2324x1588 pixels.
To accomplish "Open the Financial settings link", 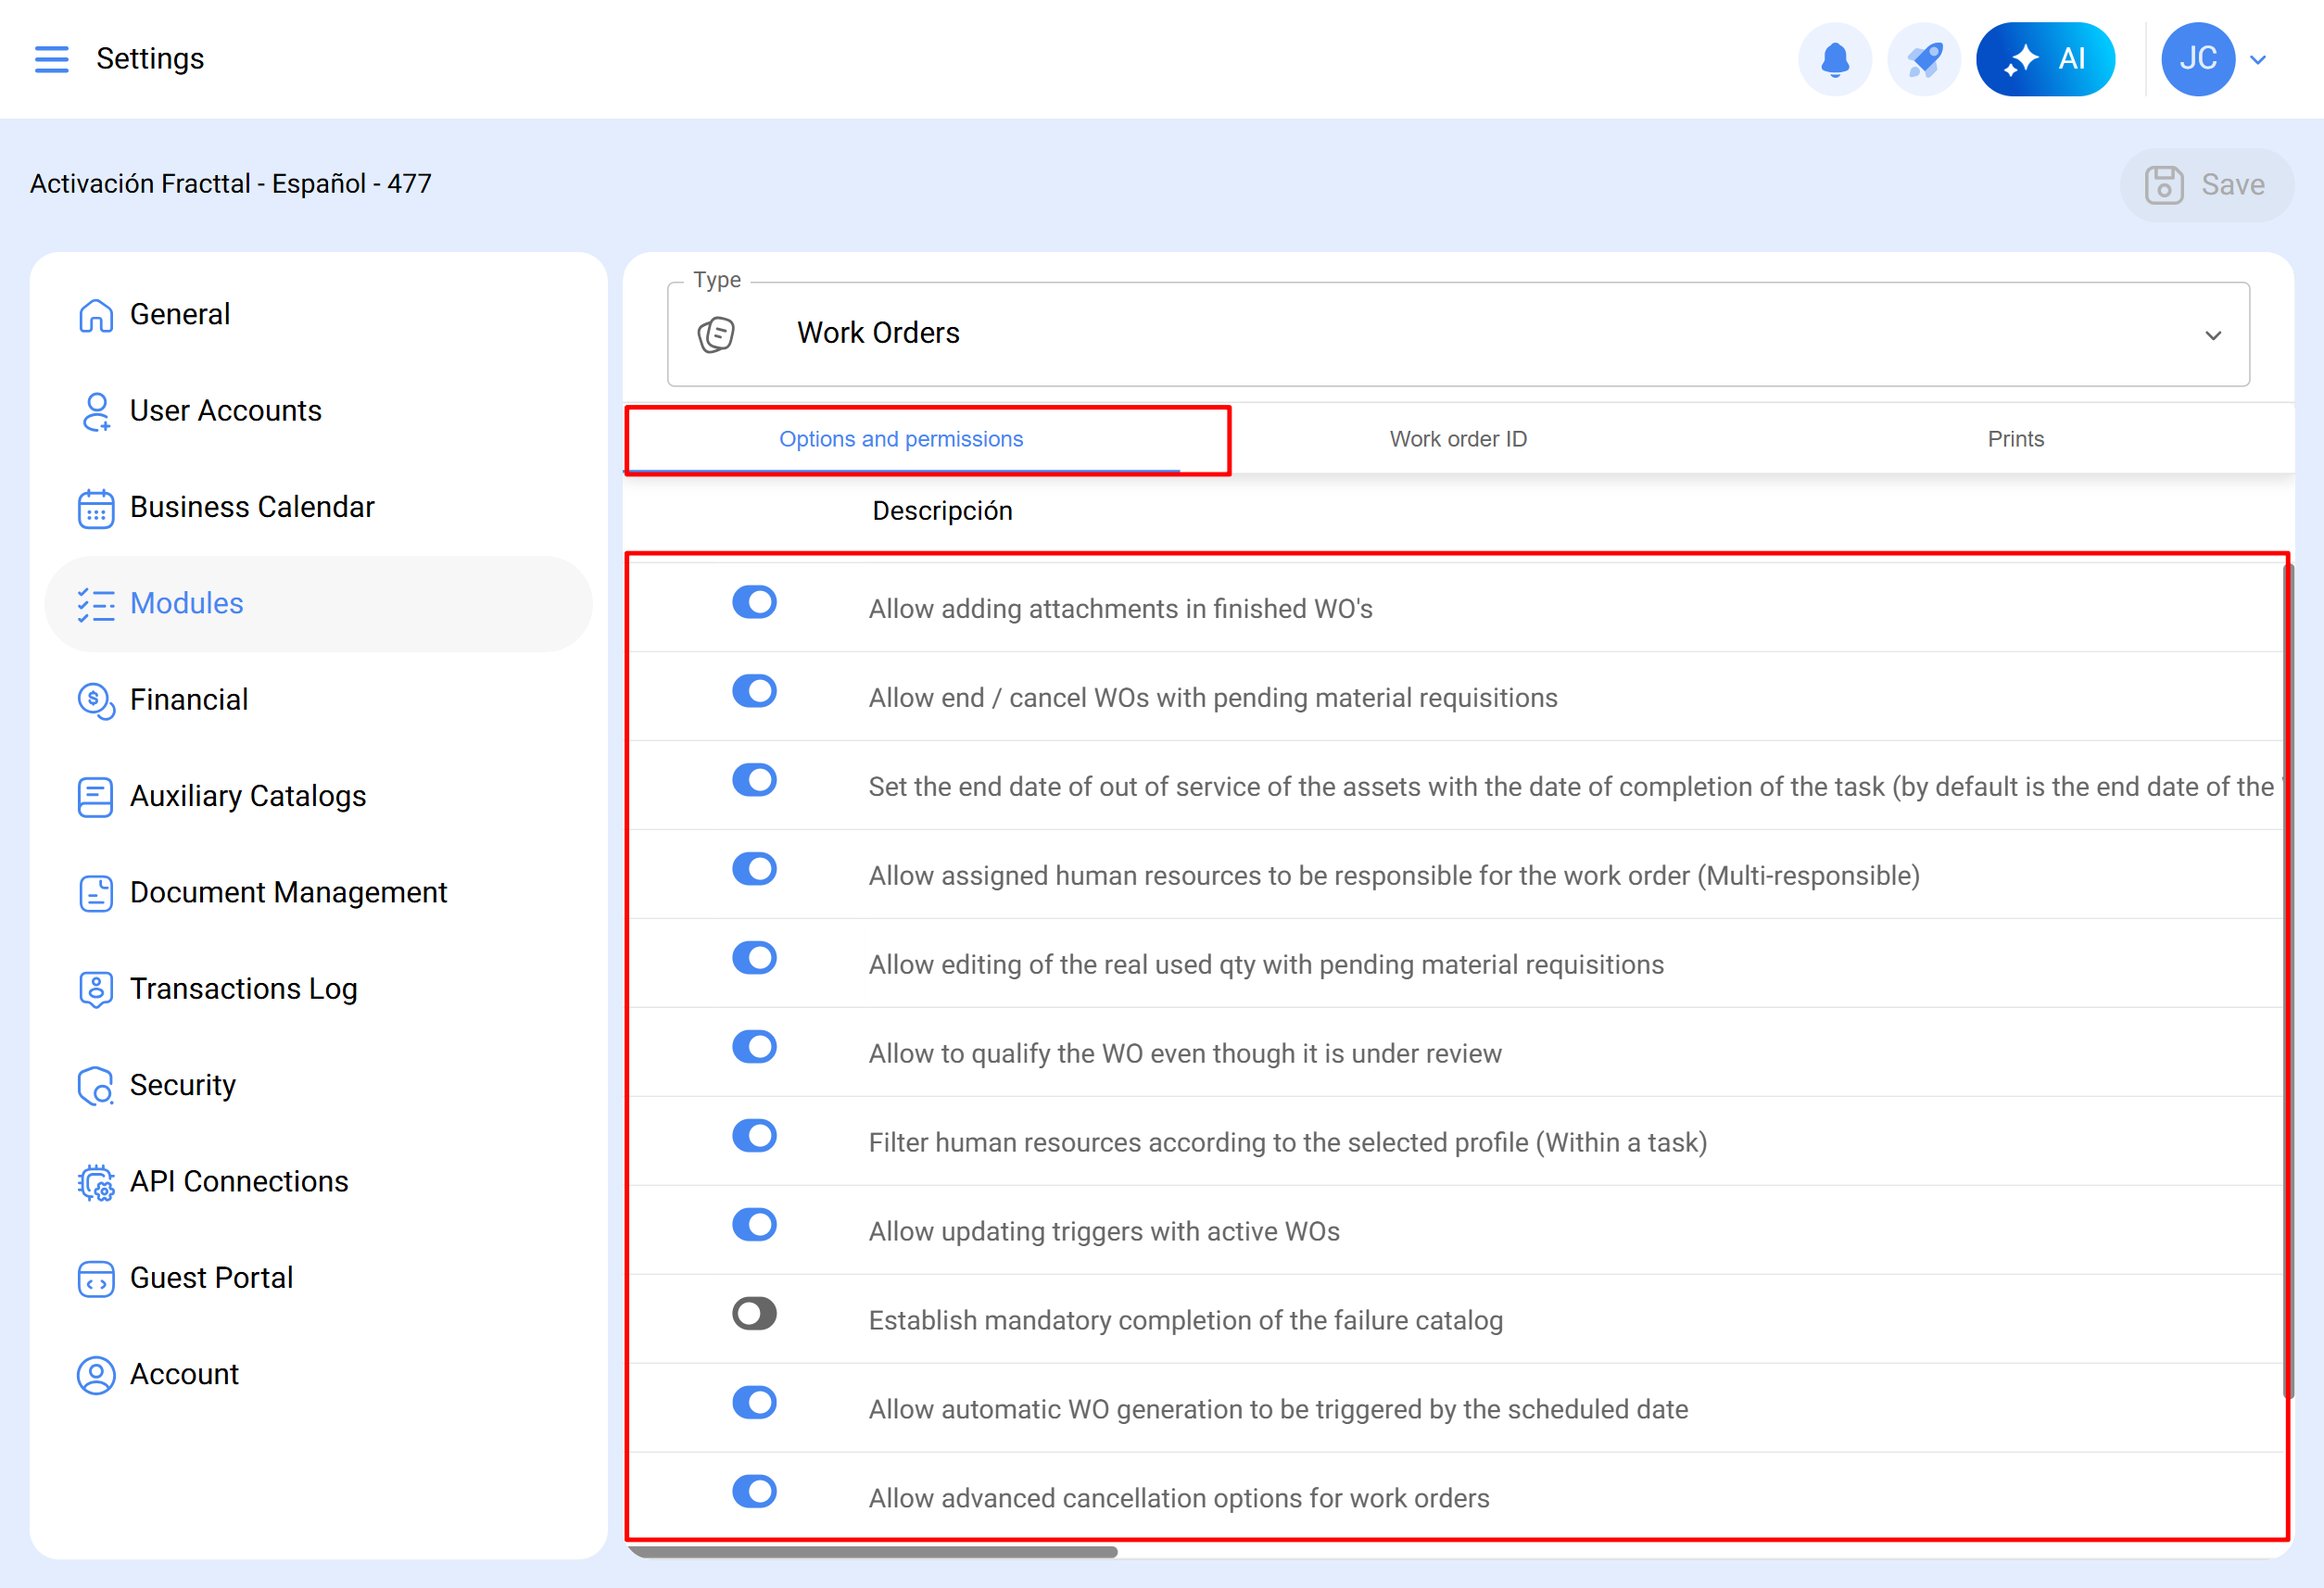I will 188,700.
